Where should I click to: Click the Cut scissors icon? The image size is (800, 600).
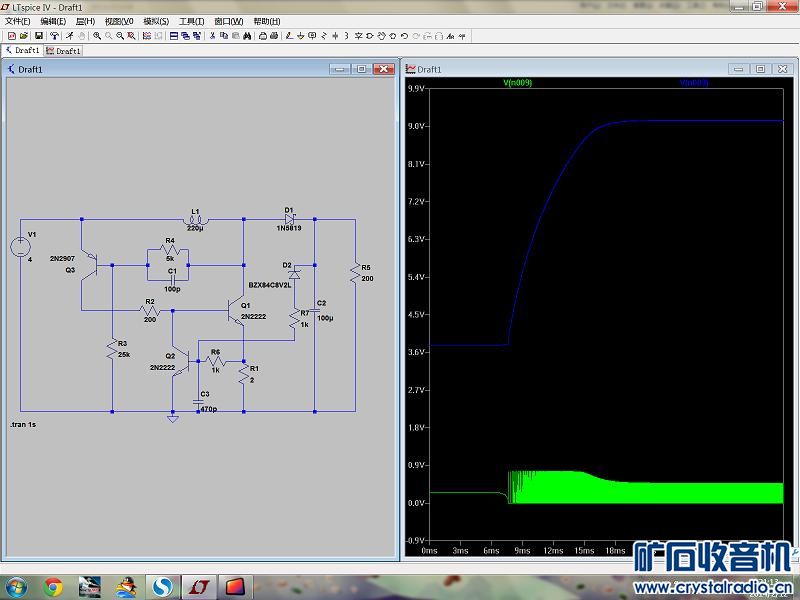(x=213, y=36)
